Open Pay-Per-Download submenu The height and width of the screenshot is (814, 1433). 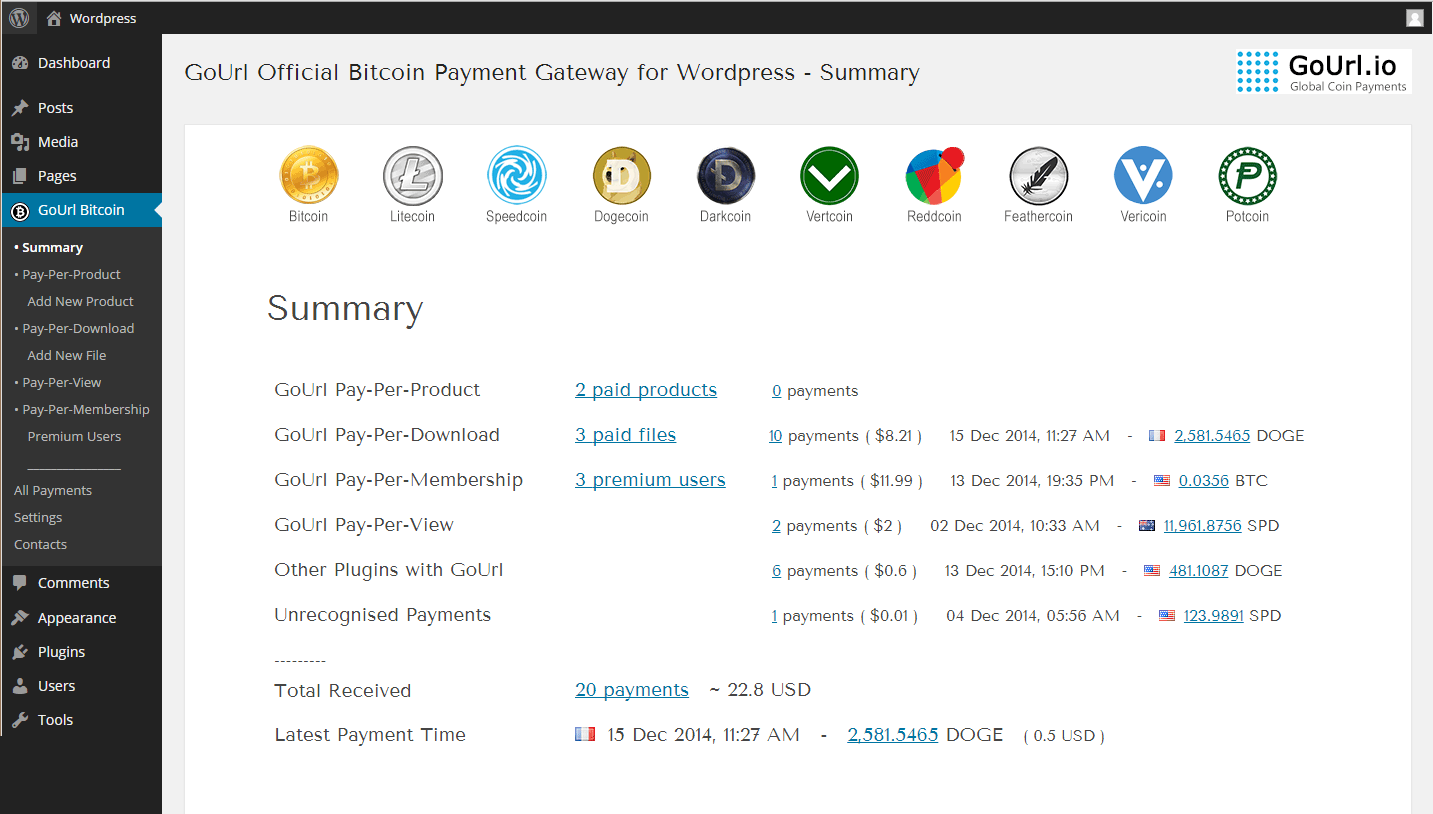pos(78,328)
